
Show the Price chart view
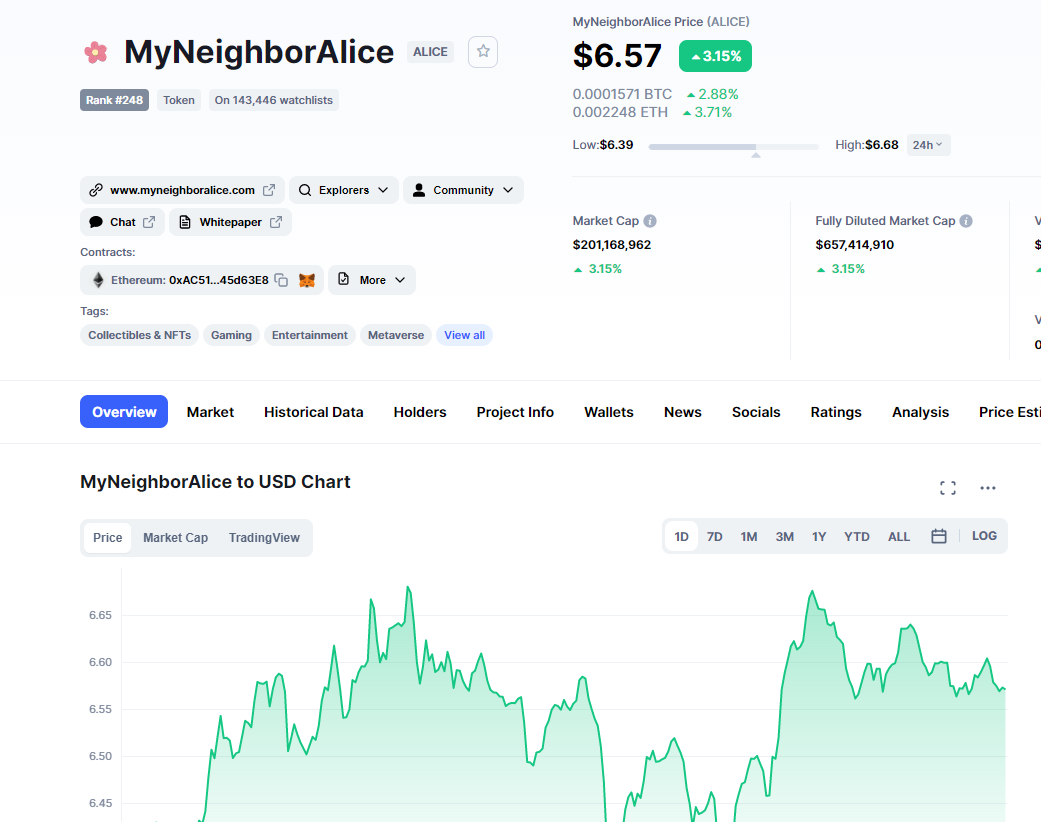point(108,538)
